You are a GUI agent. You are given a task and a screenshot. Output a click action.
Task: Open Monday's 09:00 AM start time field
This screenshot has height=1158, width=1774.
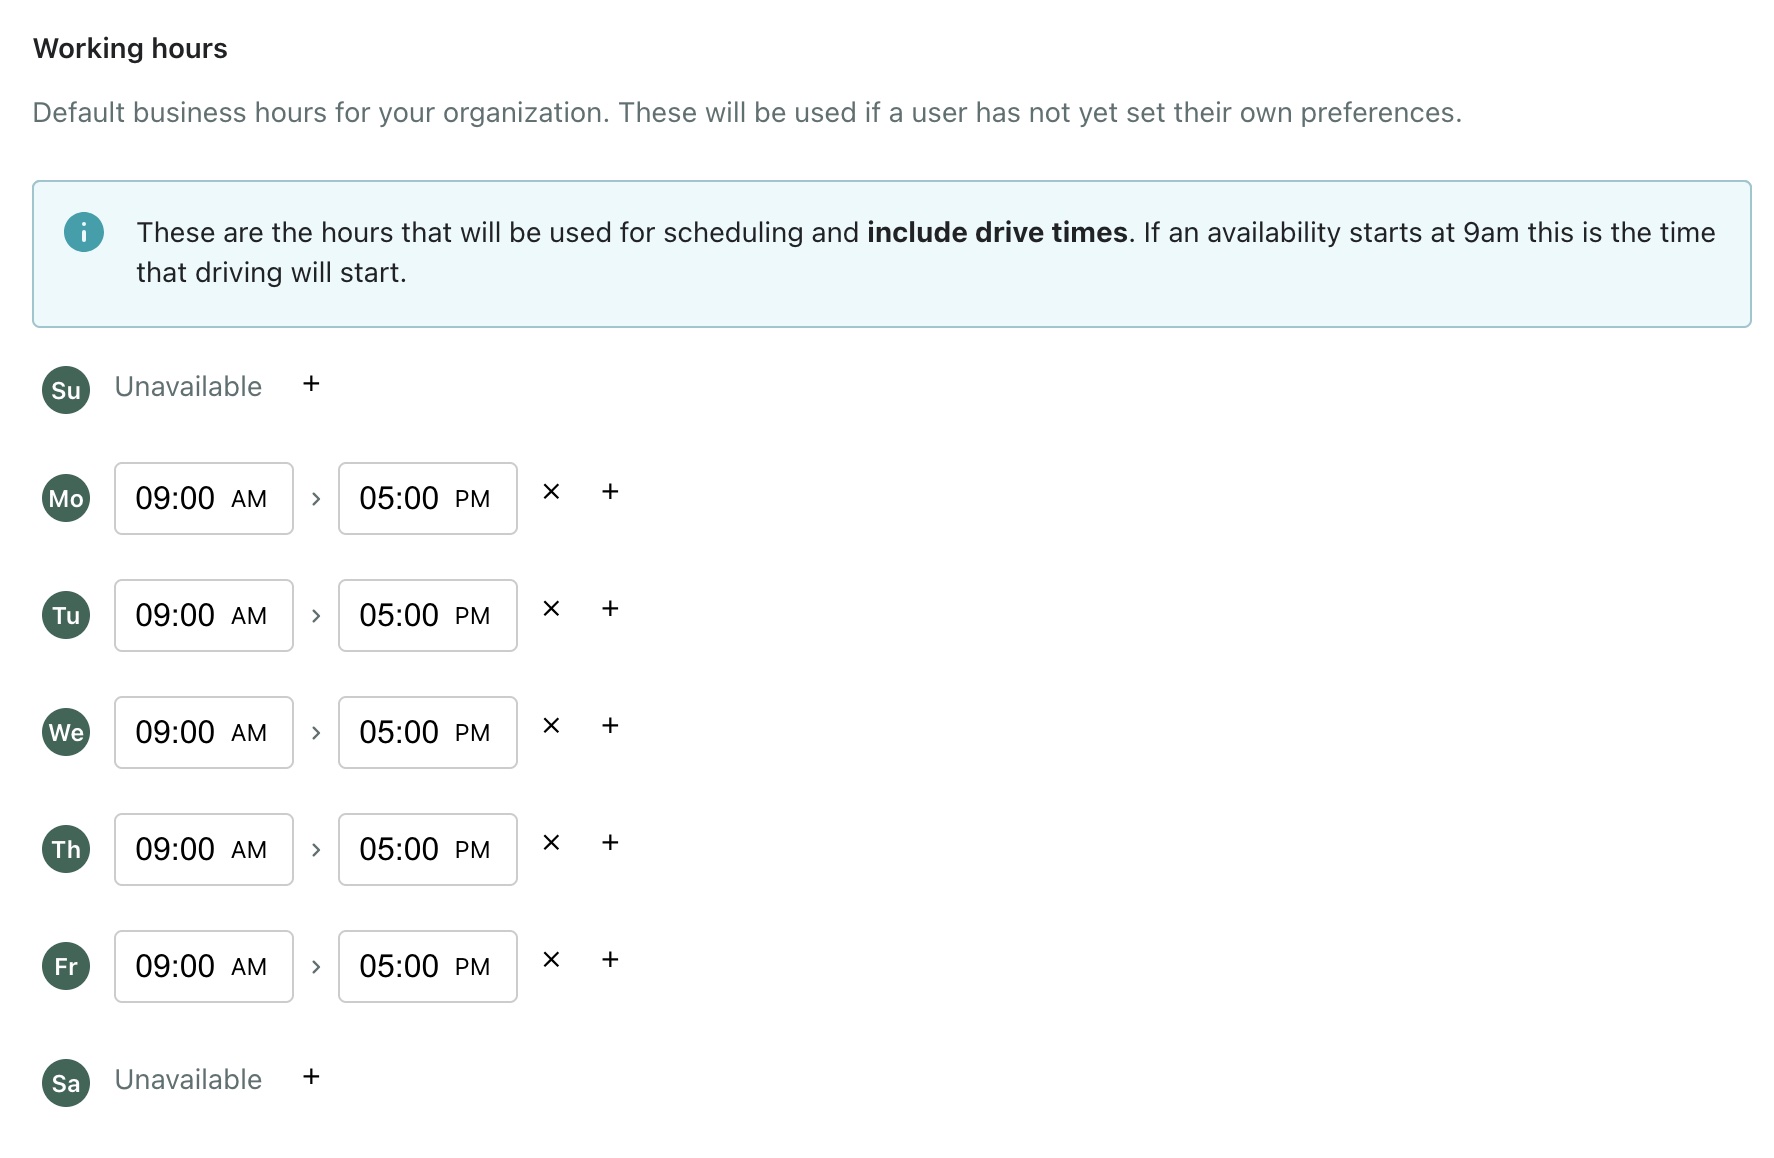click(x=203, y=498)
